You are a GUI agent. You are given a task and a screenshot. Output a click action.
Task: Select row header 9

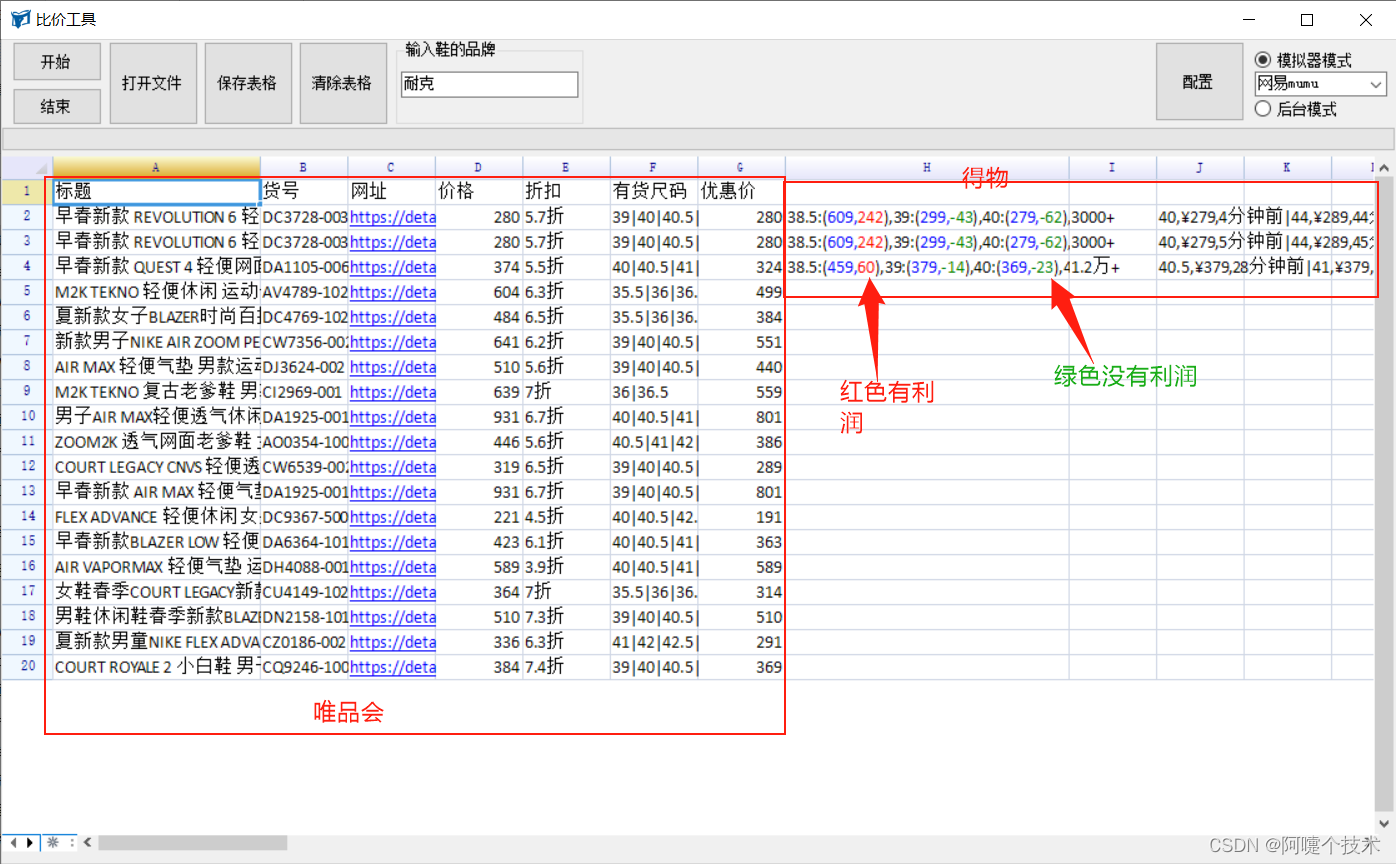27,392
